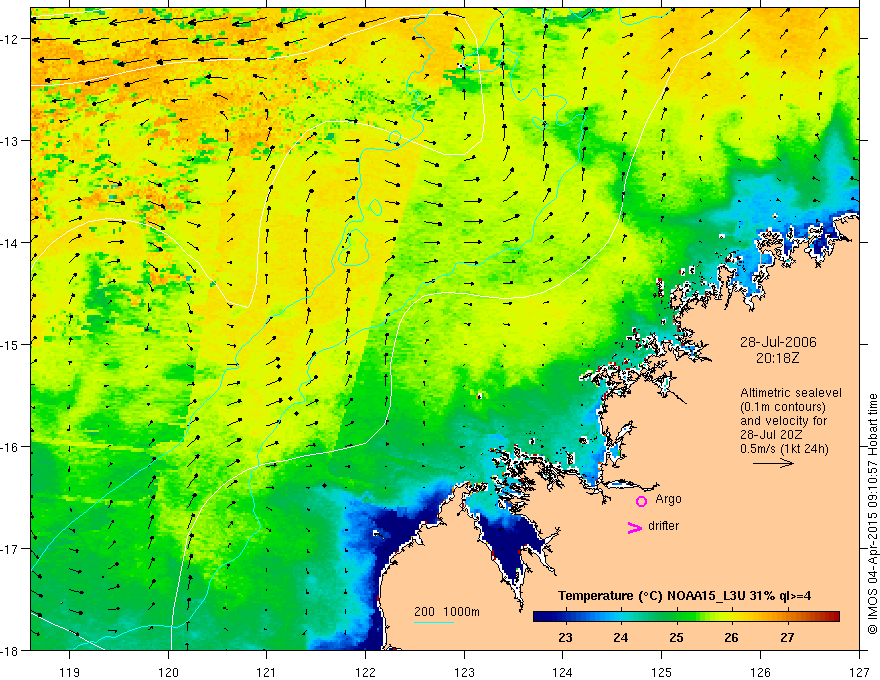Click the -13 latitude axis label

10,141
